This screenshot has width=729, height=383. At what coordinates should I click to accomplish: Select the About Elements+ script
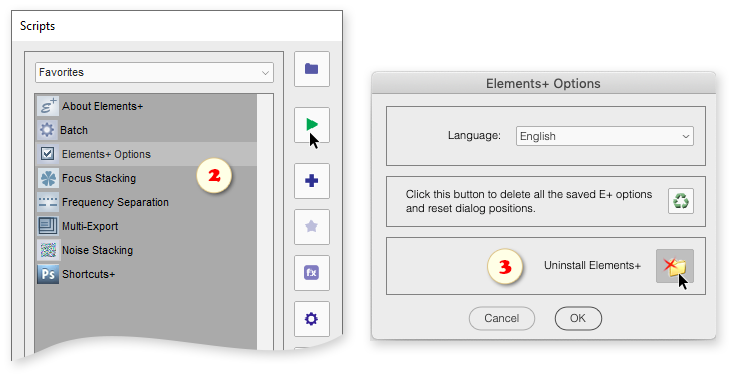[x=146, y=106]
